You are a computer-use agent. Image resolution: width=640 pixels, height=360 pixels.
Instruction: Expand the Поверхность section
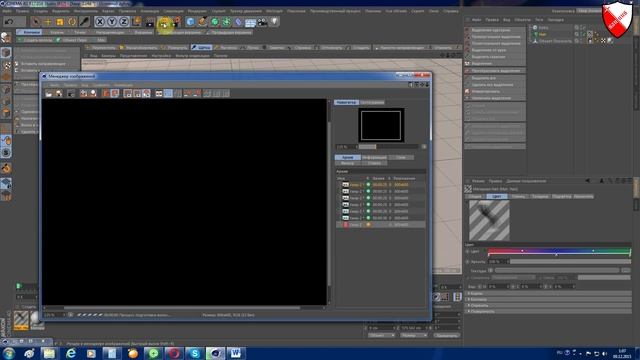coord(549,311)
